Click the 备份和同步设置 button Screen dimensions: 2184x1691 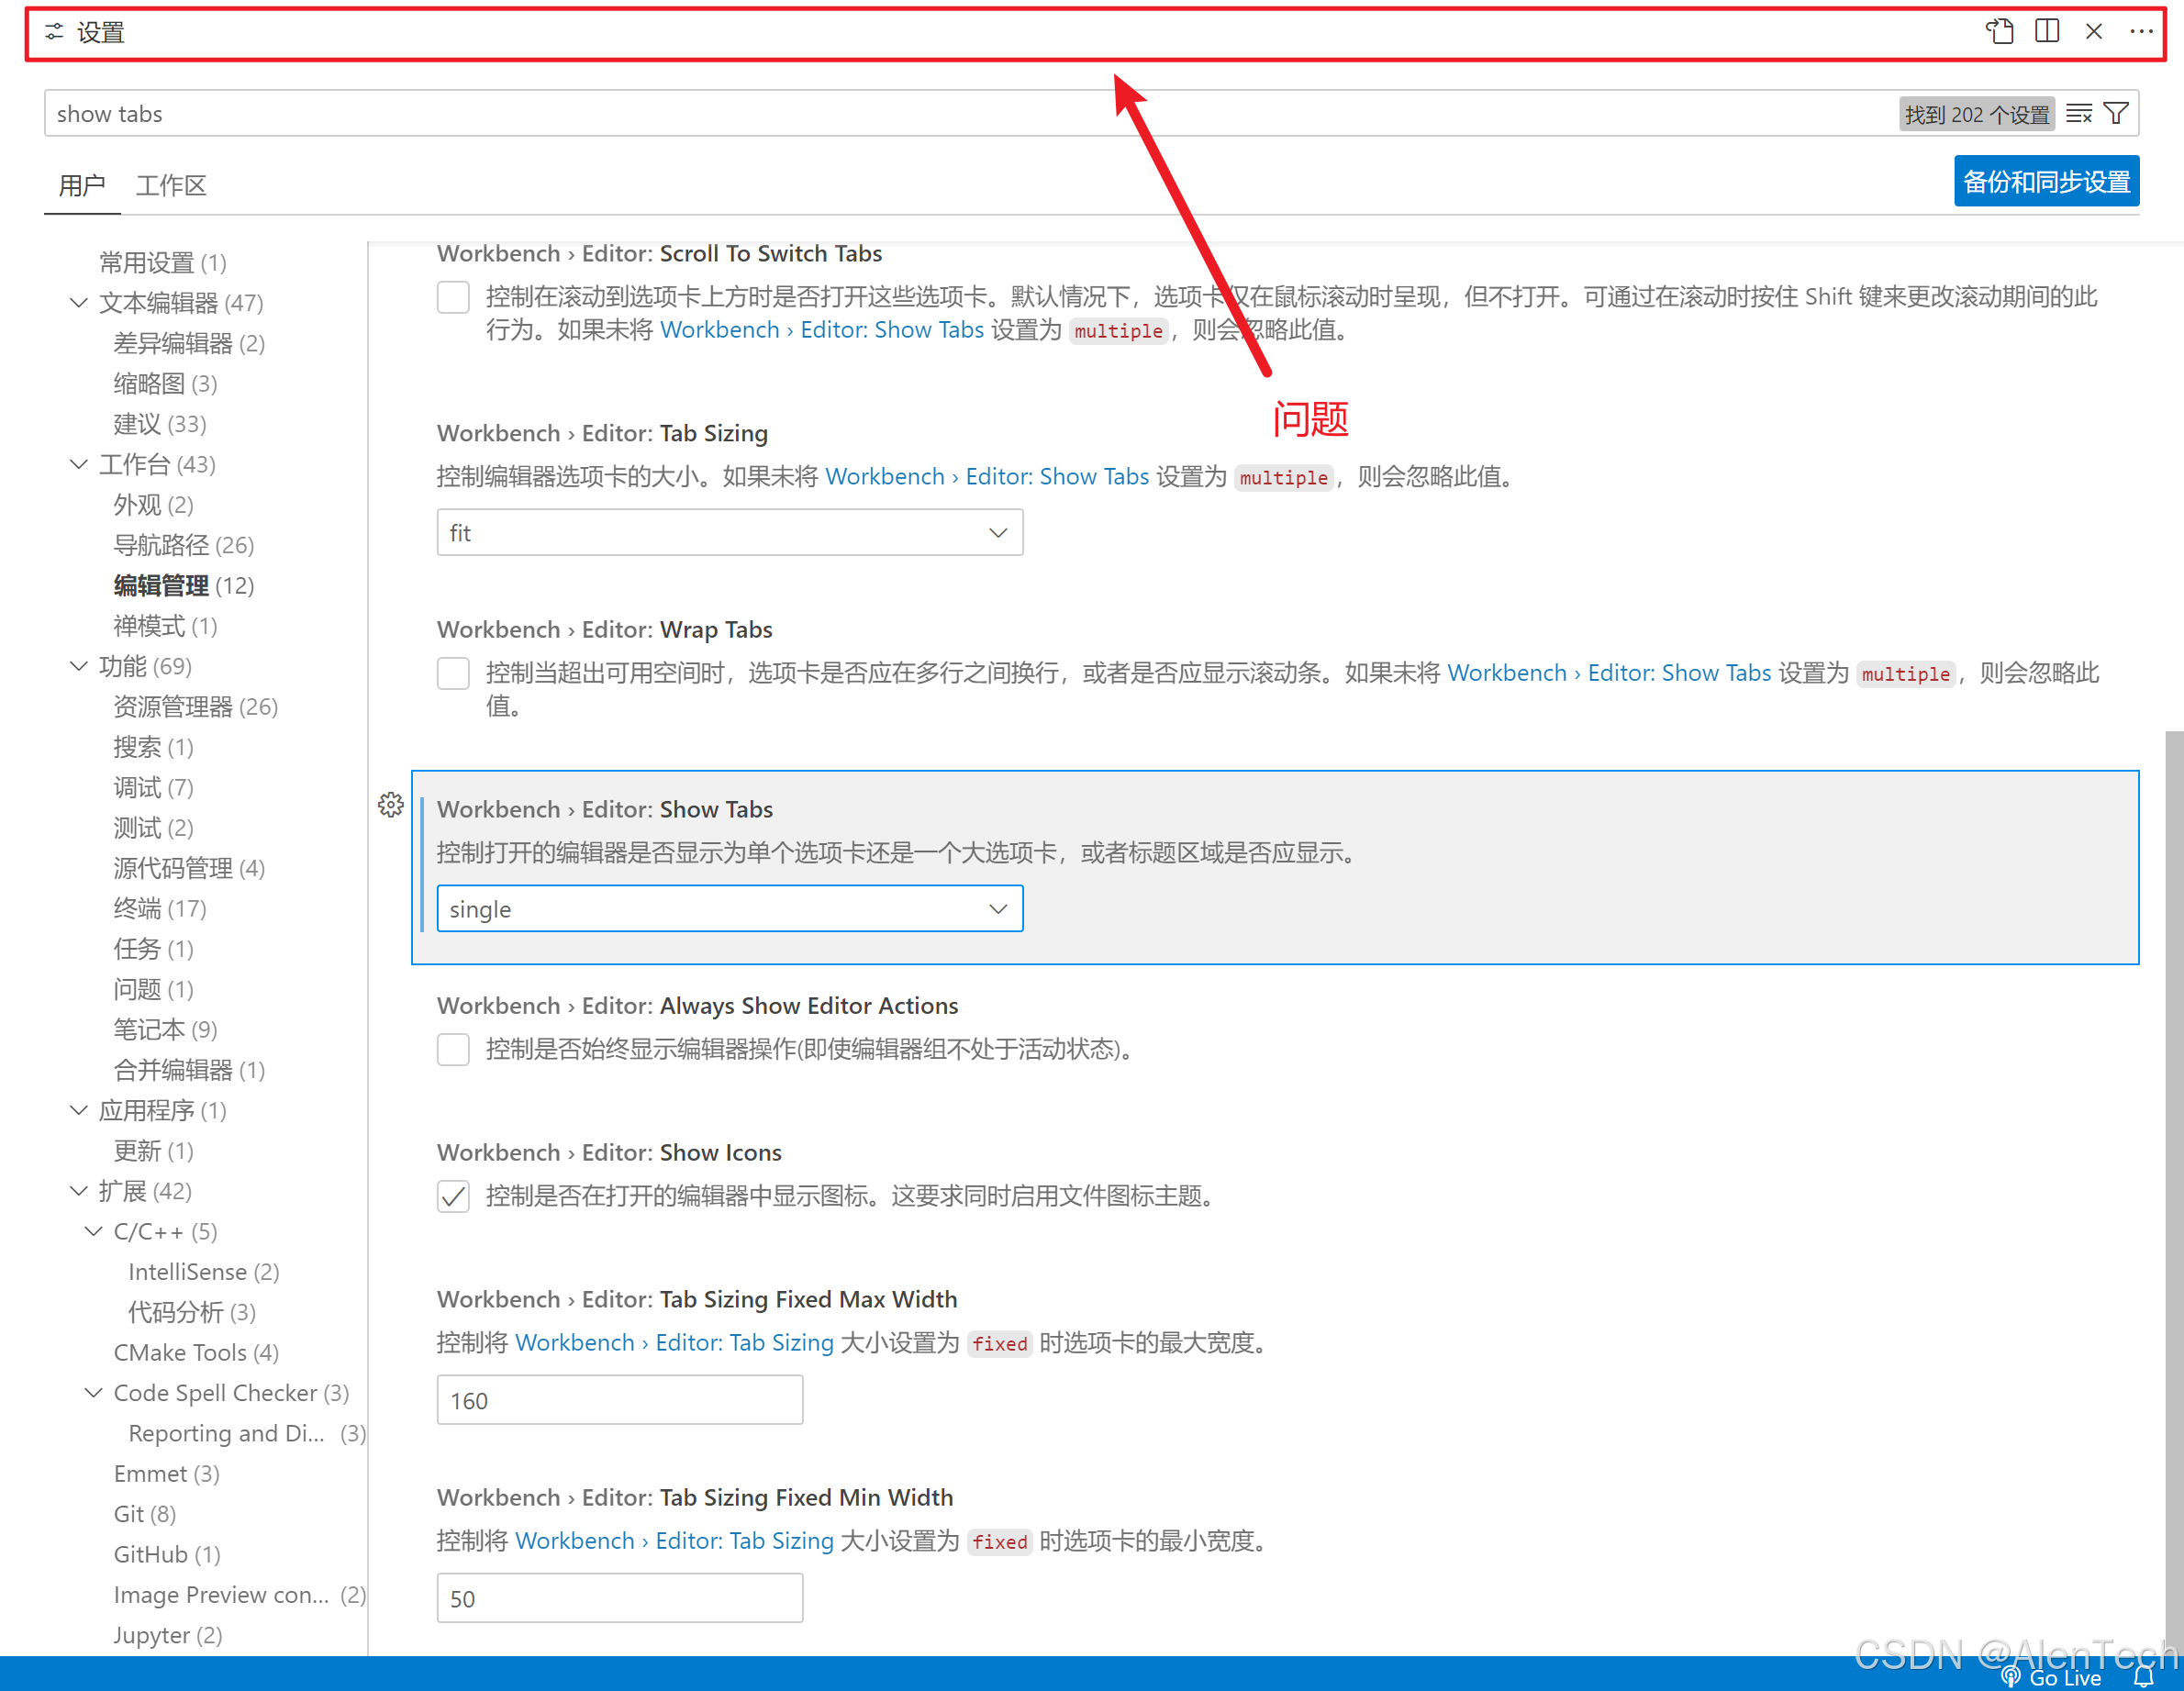tap(2045, 182)
